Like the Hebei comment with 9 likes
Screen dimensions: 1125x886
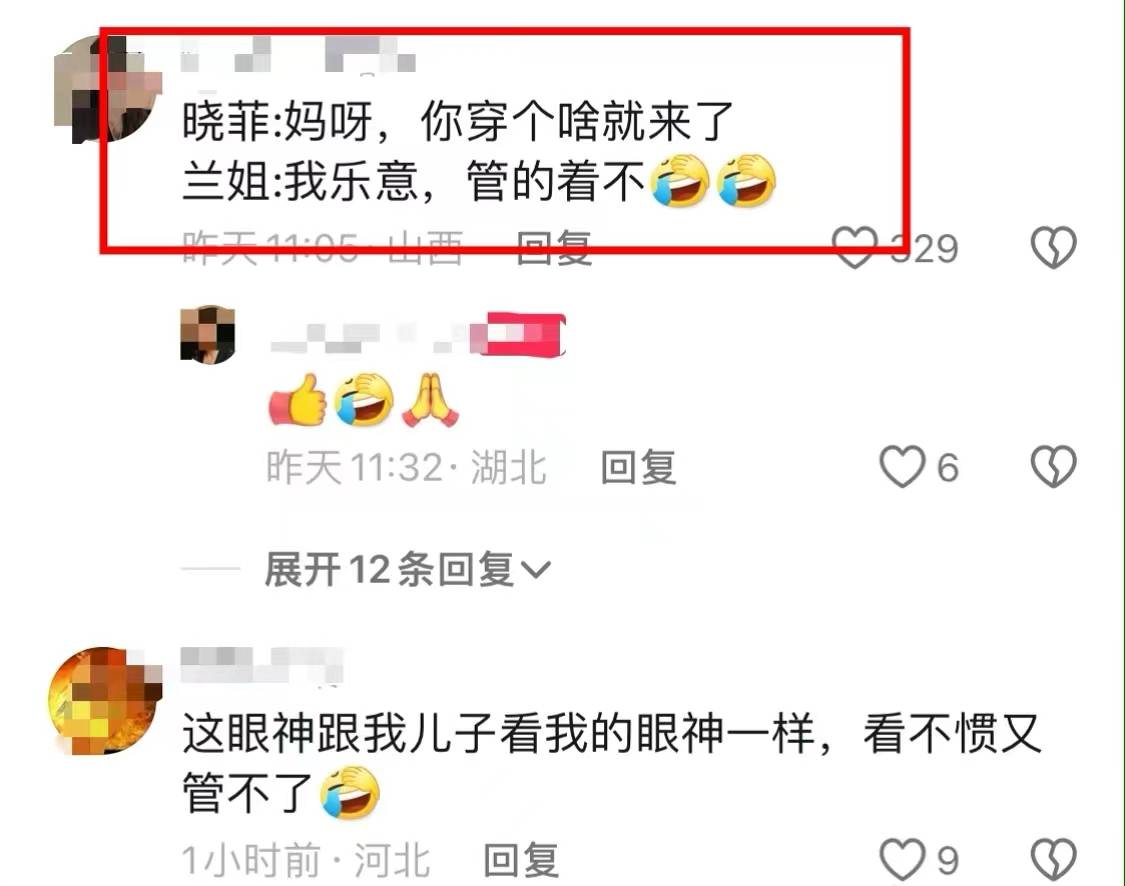pyautogui.click(x=903, y=859)
